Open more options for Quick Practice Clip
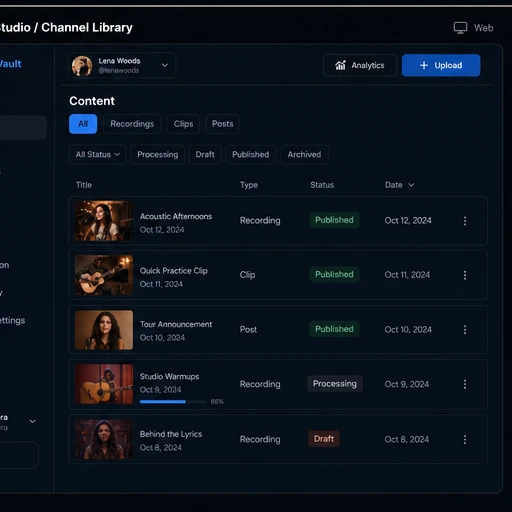The height and width of the screenshot is (512, 512). [x=465, y=275]
